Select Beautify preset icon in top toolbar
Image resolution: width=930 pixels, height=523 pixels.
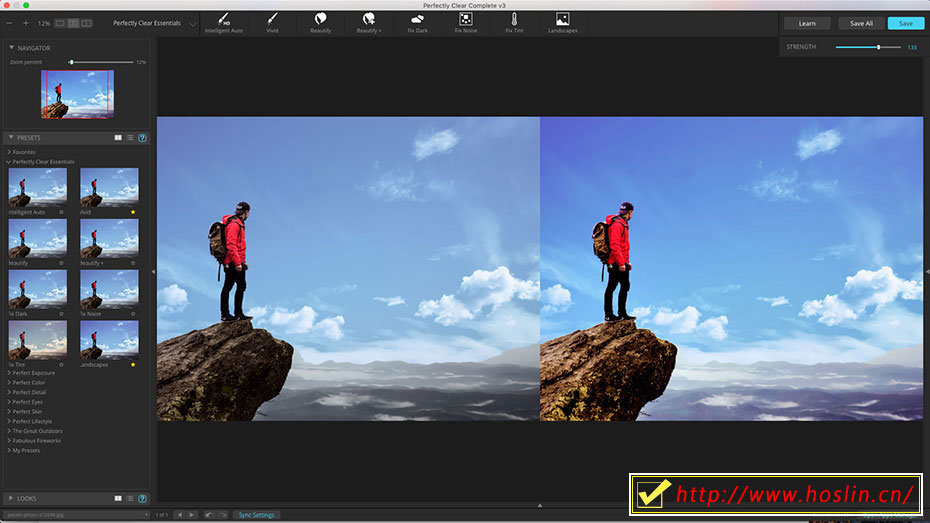point(320,23)
